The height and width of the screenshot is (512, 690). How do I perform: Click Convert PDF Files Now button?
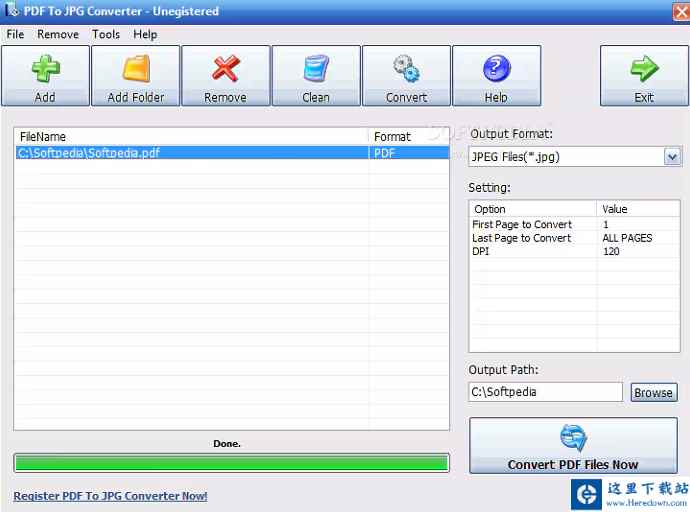[573, 445]
